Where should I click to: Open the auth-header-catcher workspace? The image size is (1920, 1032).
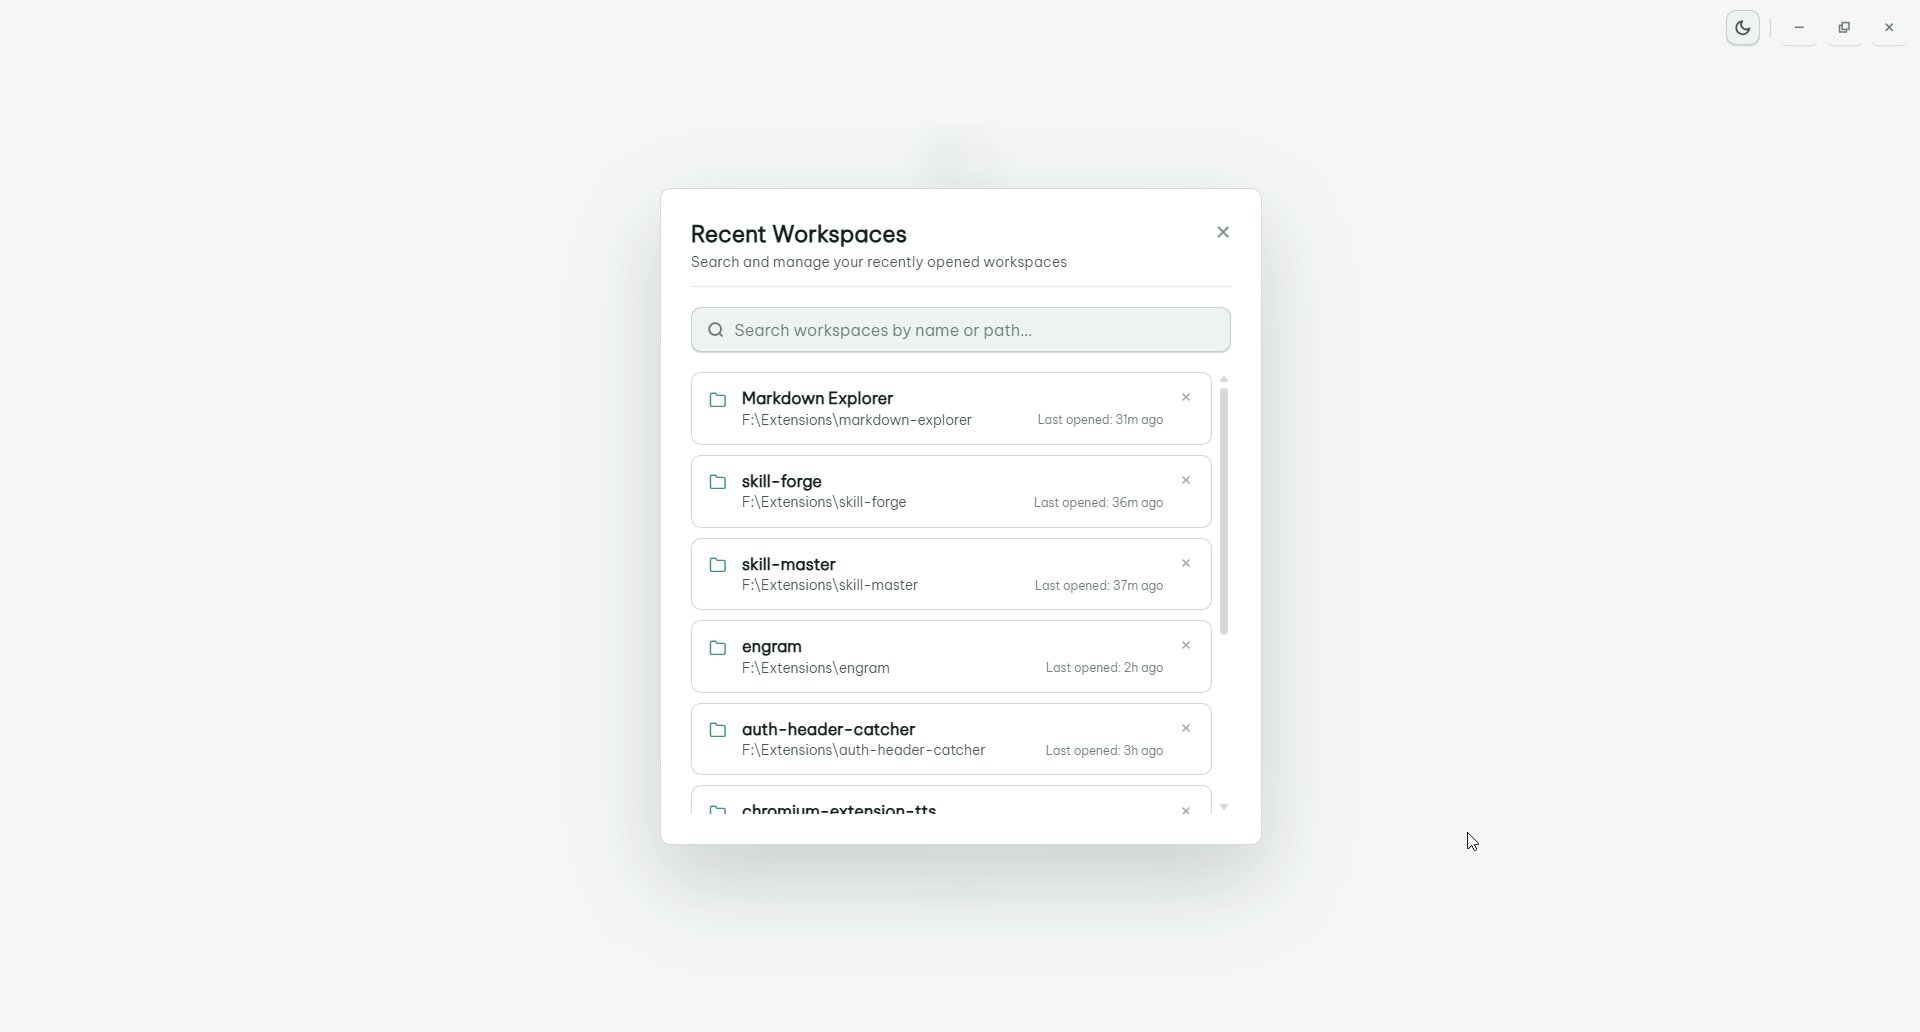(951, 740)
